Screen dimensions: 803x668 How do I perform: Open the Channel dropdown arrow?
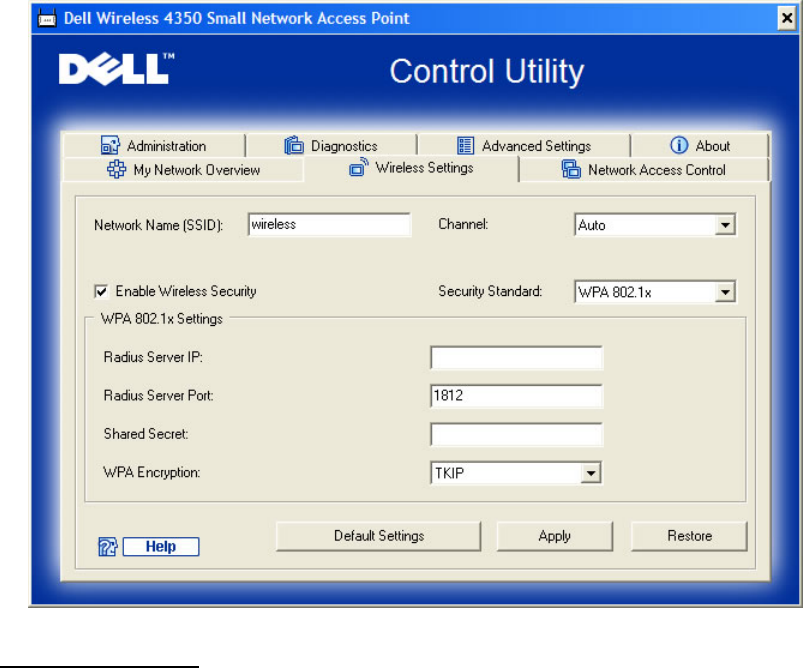pos(725,225)
